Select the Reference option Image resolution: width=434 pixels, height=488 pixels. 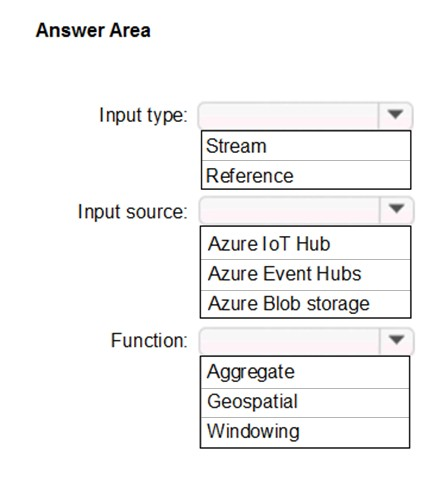coord(306,175)
